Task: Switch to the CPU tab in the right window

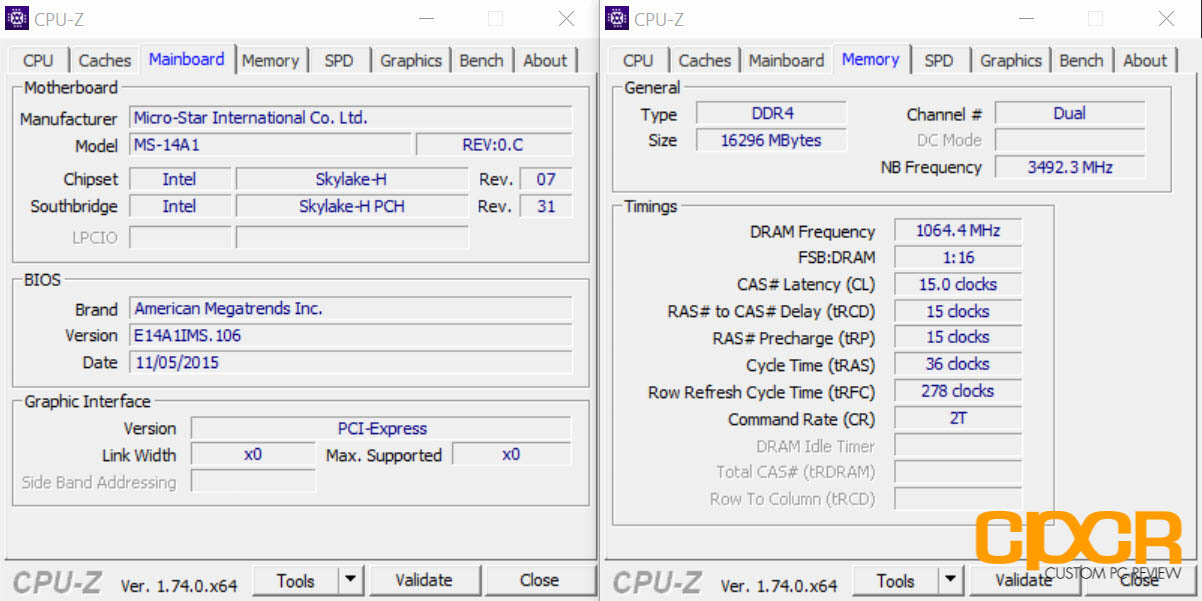Action: 638,60
